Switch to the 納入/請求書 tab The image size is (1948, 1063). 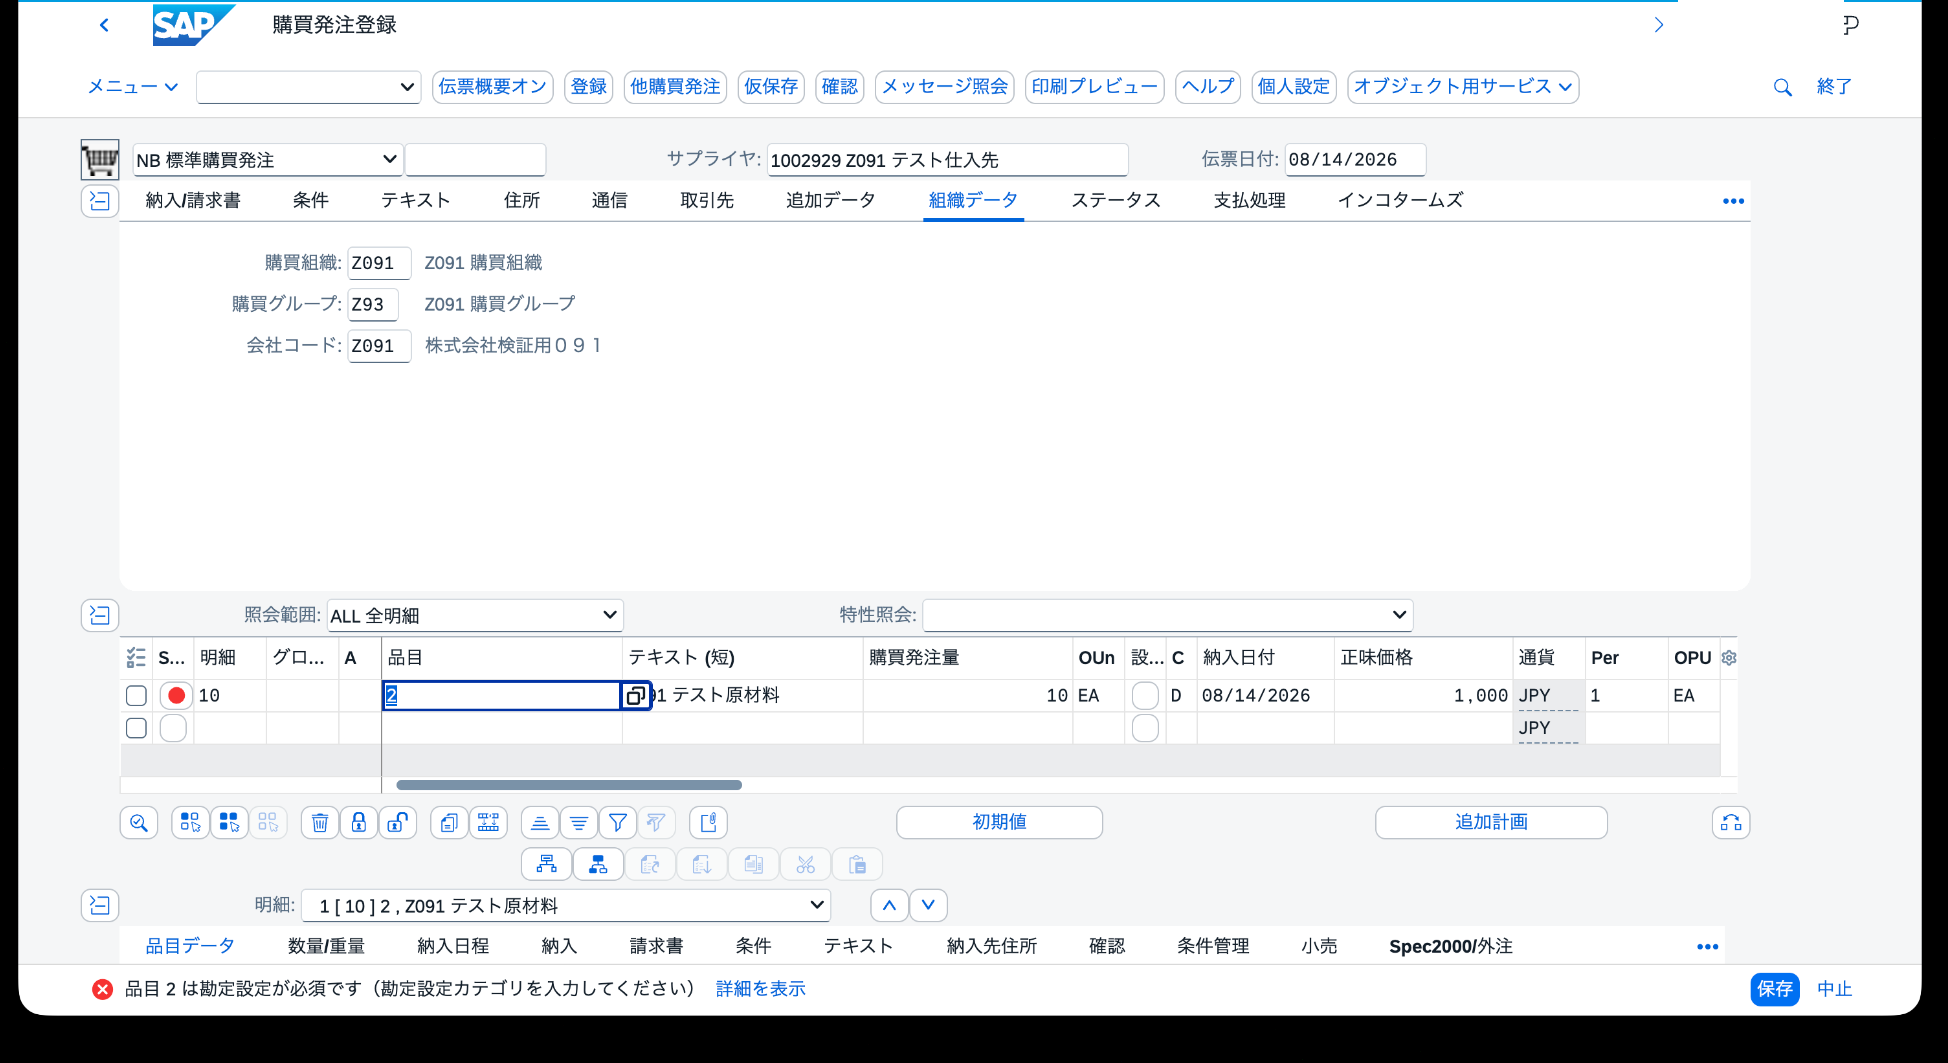pos(193,201)
